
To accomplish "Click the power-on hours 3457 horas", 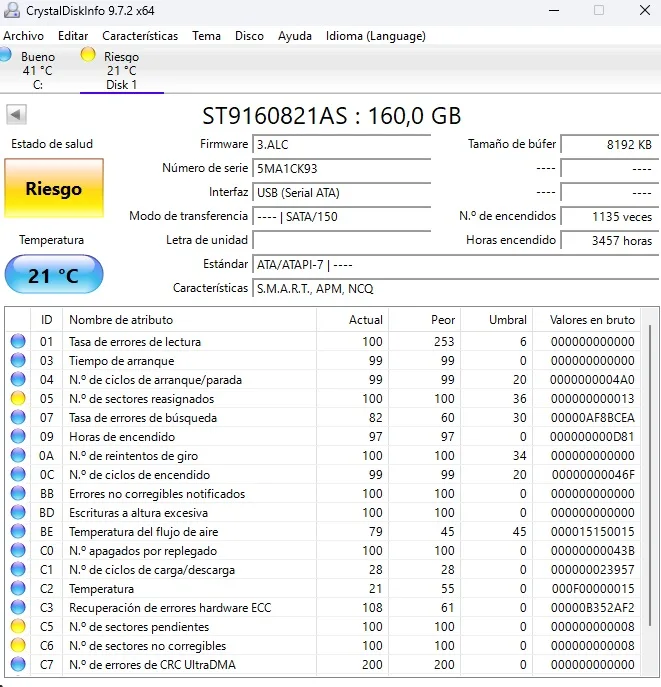I will pos(610,241).
